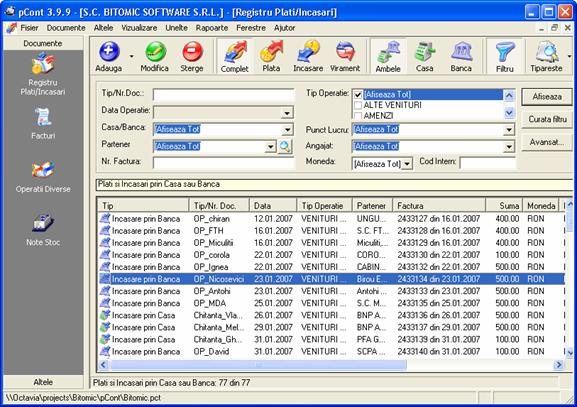Click the row icon for Chitanta_Gh
Viewport: 577px width, 407px height.
click(x=105, y=339)
